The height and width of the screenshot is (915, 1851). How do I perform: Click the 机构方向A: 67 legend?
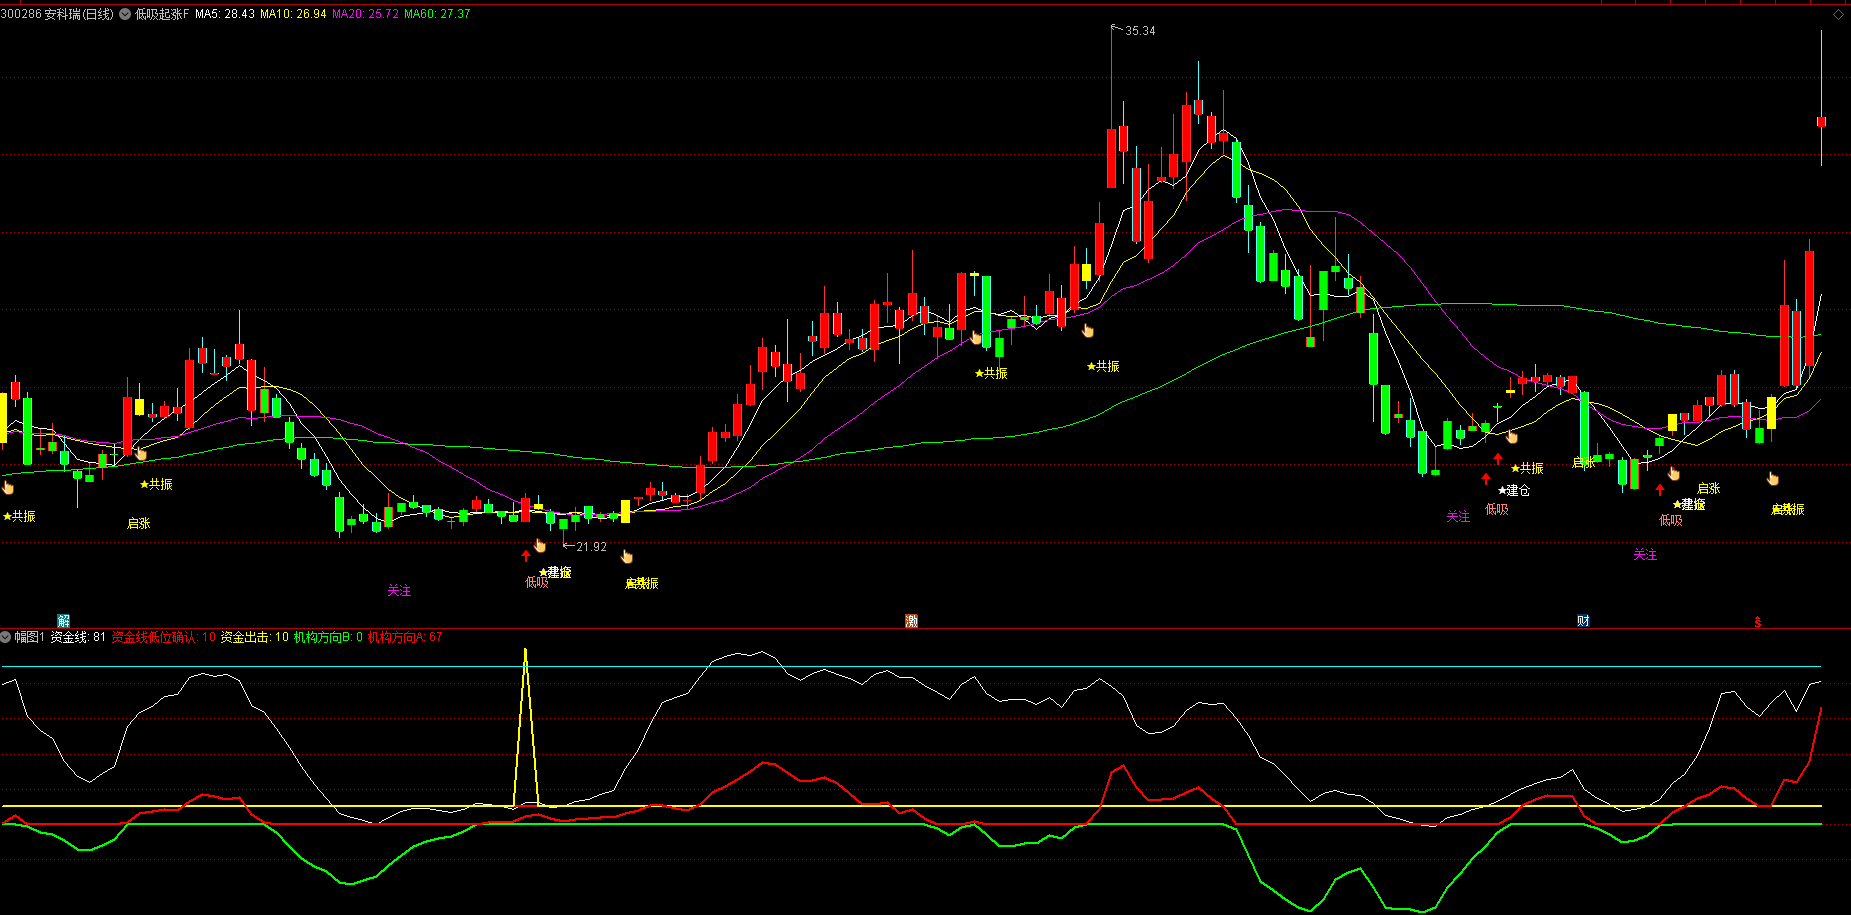[x=405, y=637]
